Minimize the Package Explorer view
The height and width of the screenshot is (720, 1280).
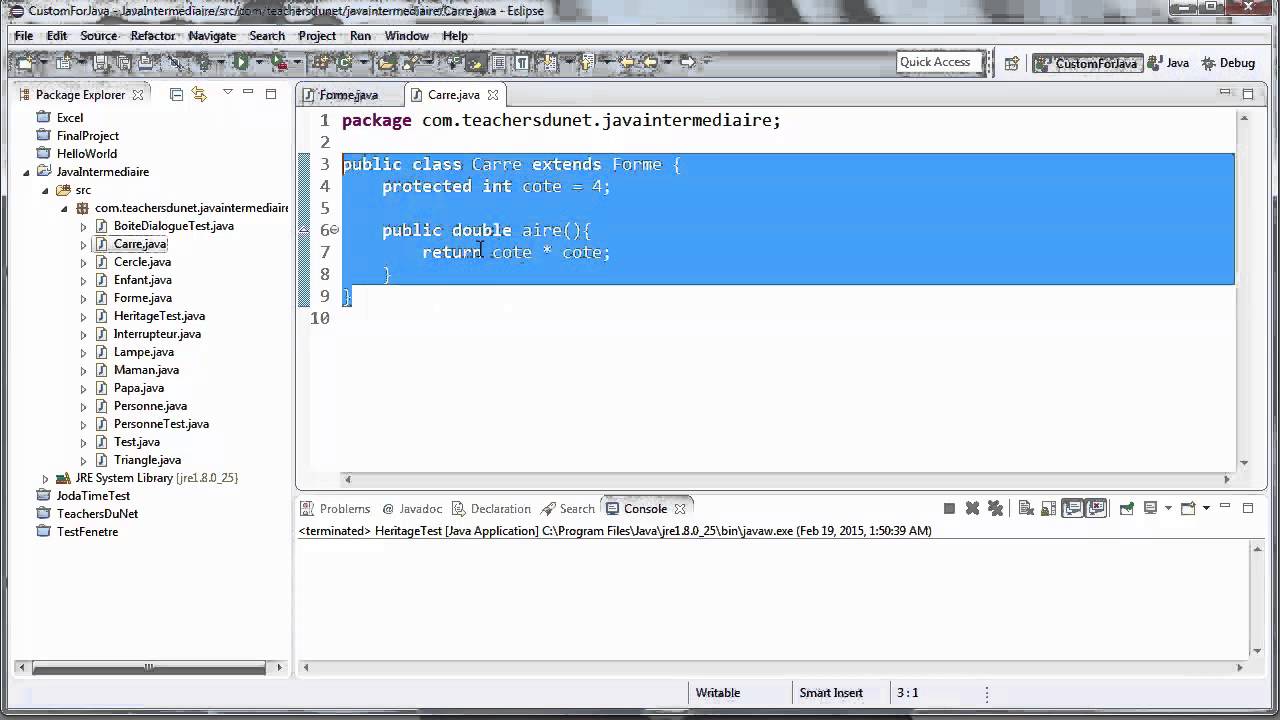coord(249,94)
